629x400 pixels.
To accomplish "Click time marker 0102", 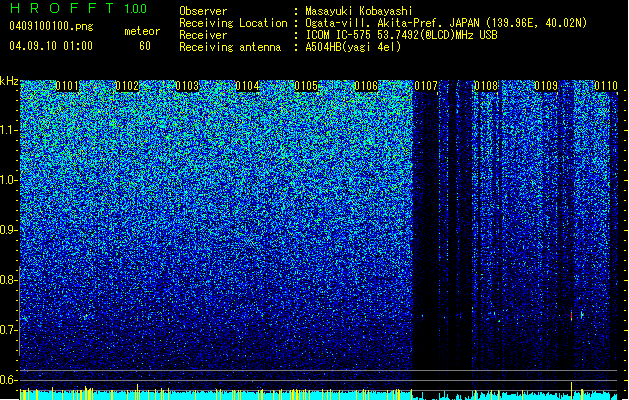I will pyautogui.click(x=127, y=86).
